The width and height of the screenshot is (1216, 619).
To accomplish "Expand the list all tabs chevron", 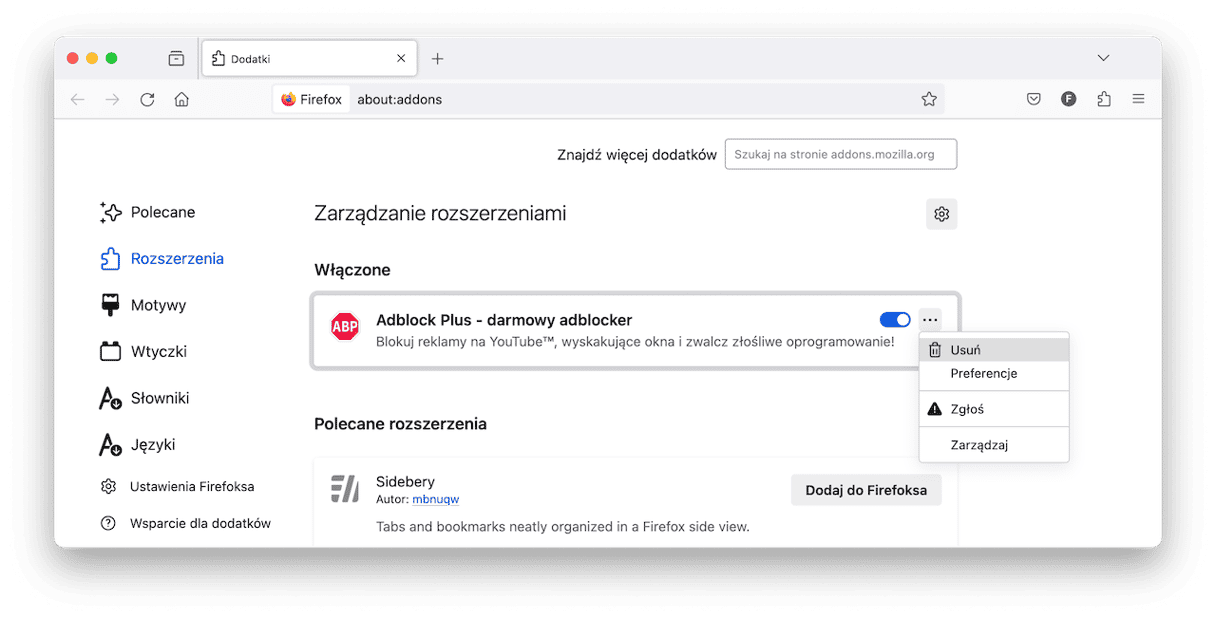I will click(1103, 59).
